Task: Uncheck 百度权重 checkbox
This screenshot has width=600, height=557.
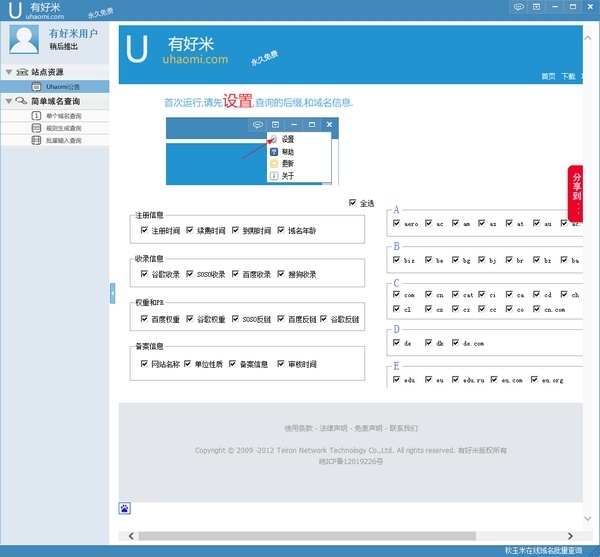Action: click(x=144, y=318)
